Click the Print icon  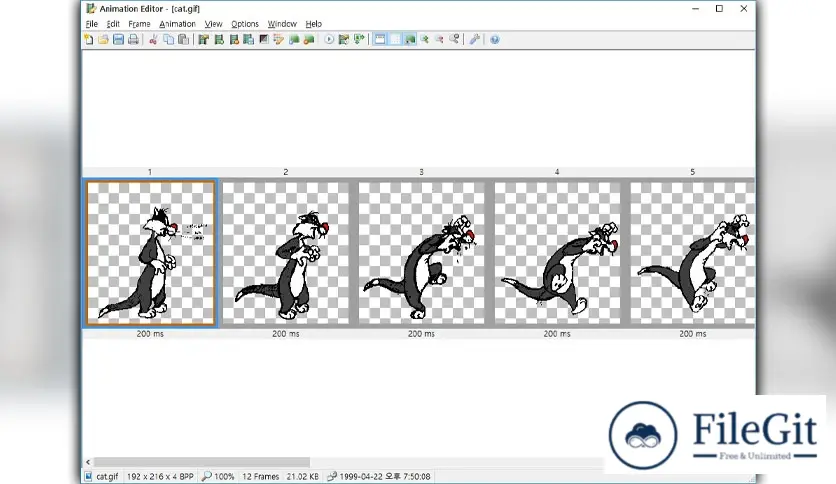pos(133,39)
